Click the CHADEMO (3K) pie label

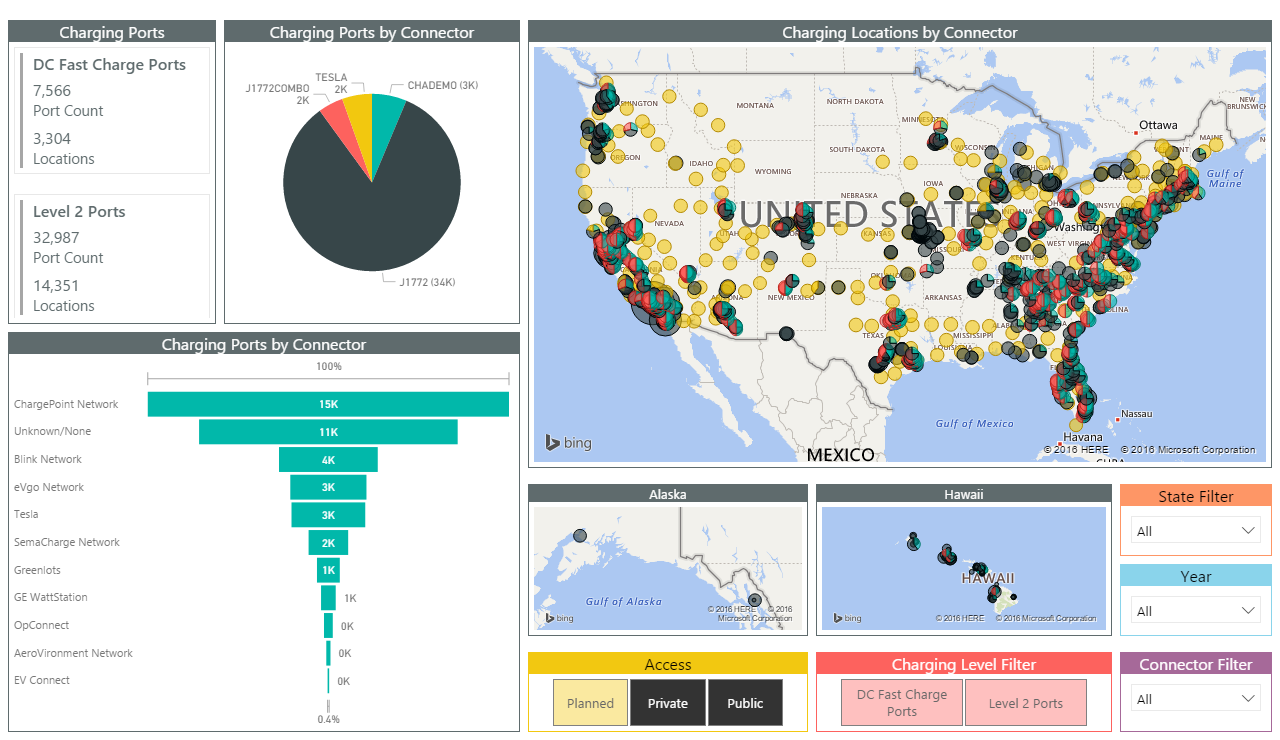tap(443, 86)
